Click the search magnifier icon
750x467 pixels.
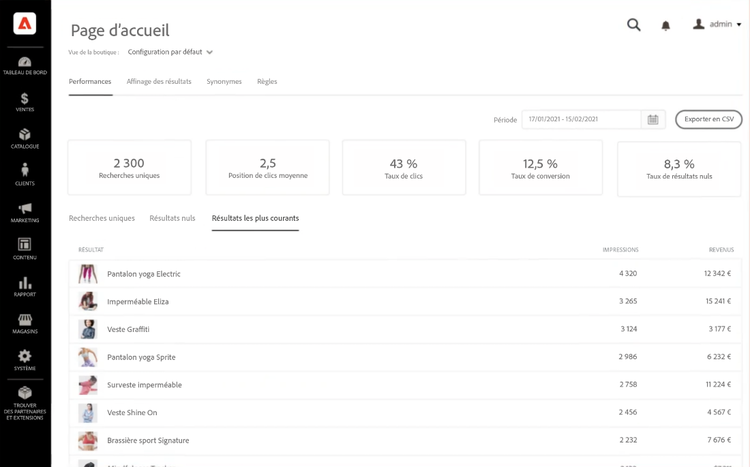coord(634,25)
